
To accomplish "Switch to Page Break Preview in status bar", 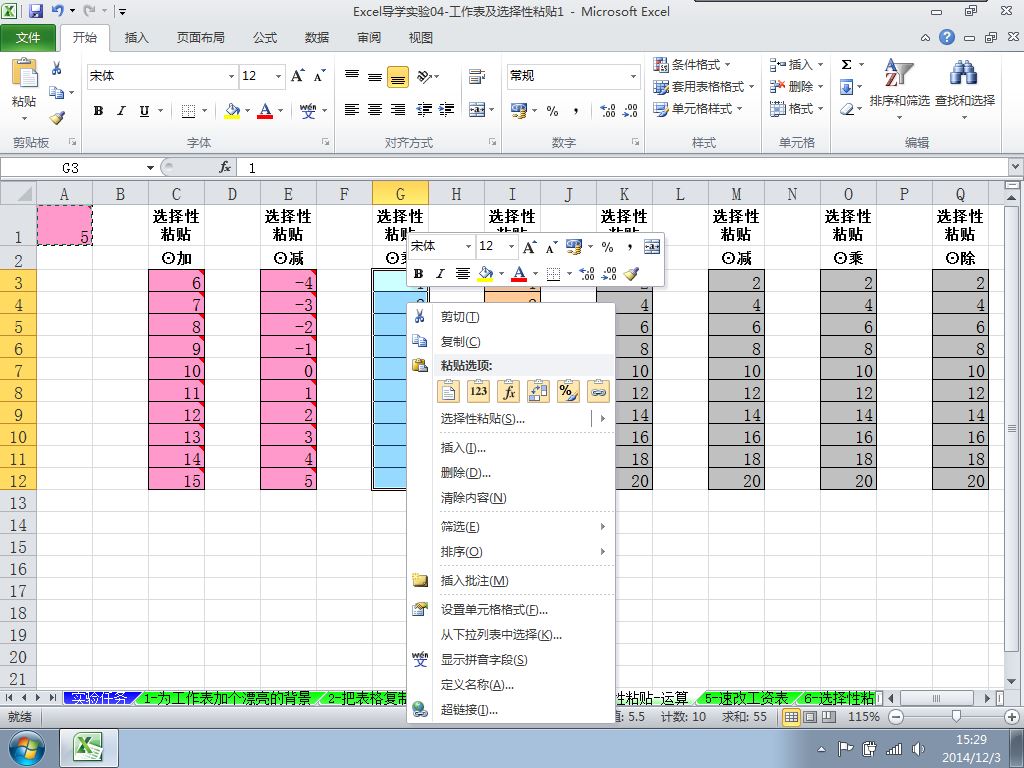I will click(829, 717).
